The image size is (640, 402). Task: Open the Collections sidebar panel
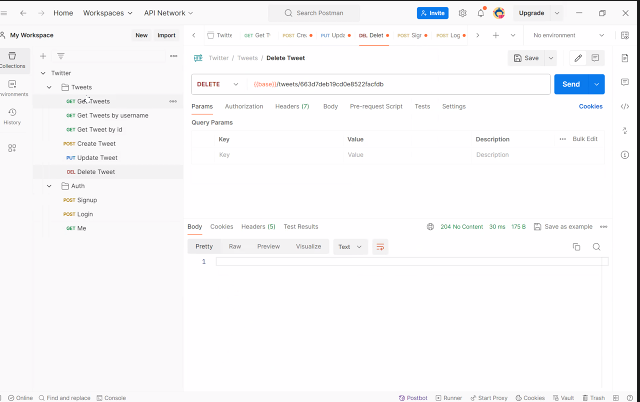pos(13,60)
